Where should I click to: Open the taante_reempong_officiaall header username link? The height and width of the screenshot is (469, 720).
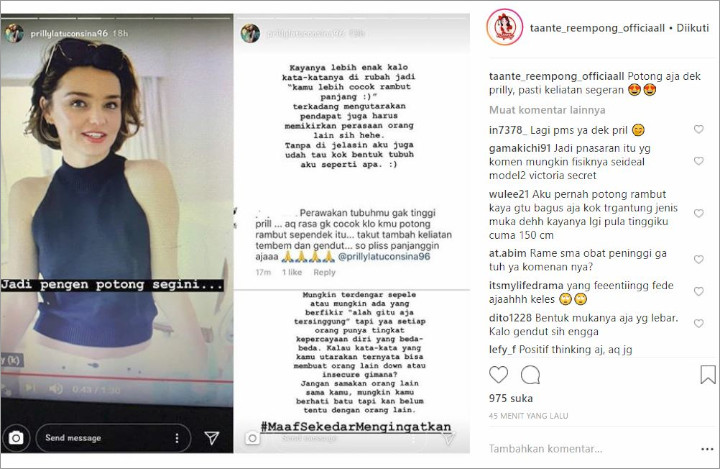(x=597, y=28)
